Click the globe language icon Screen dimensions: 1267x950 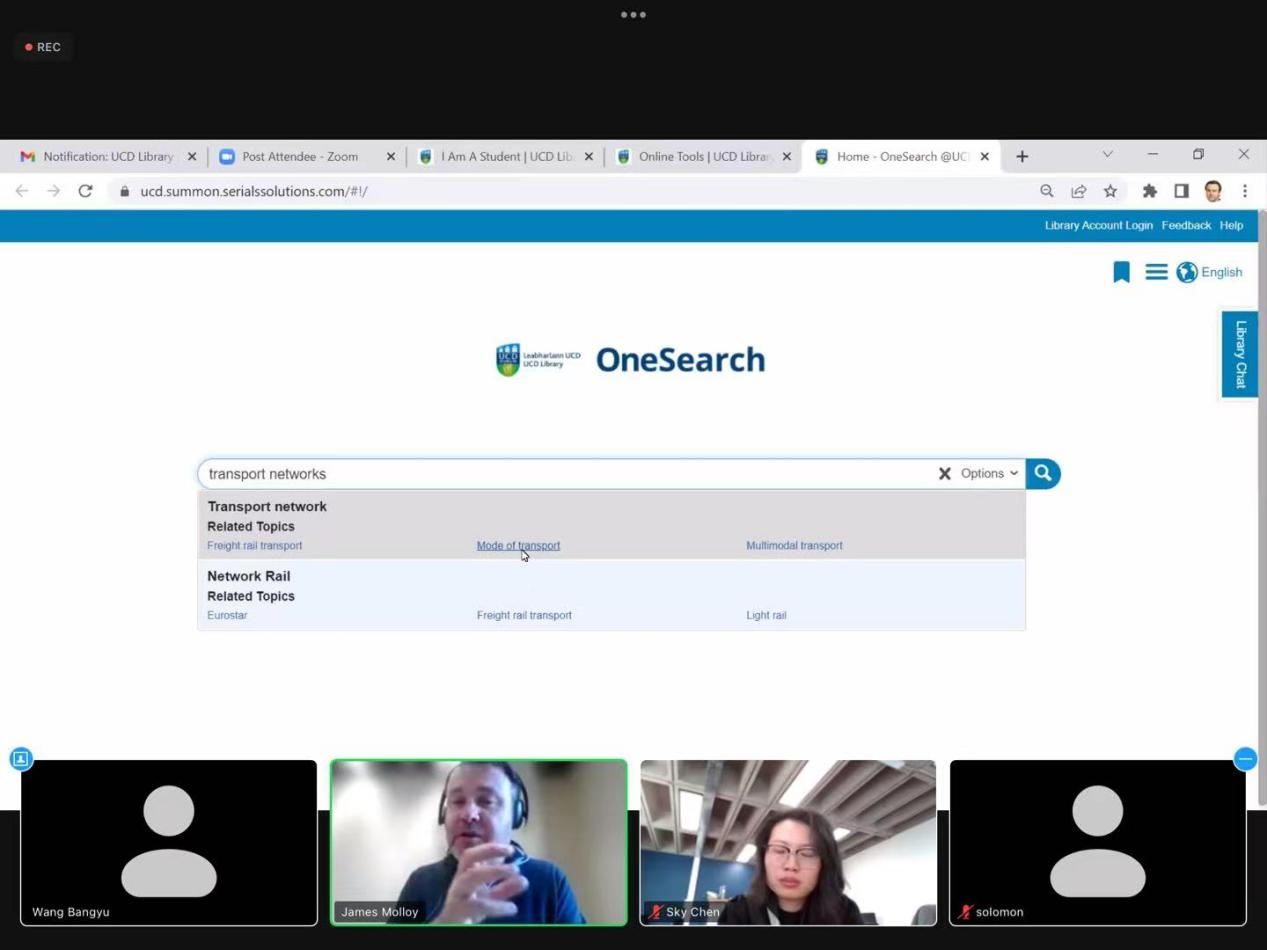tap(1187, 272)
